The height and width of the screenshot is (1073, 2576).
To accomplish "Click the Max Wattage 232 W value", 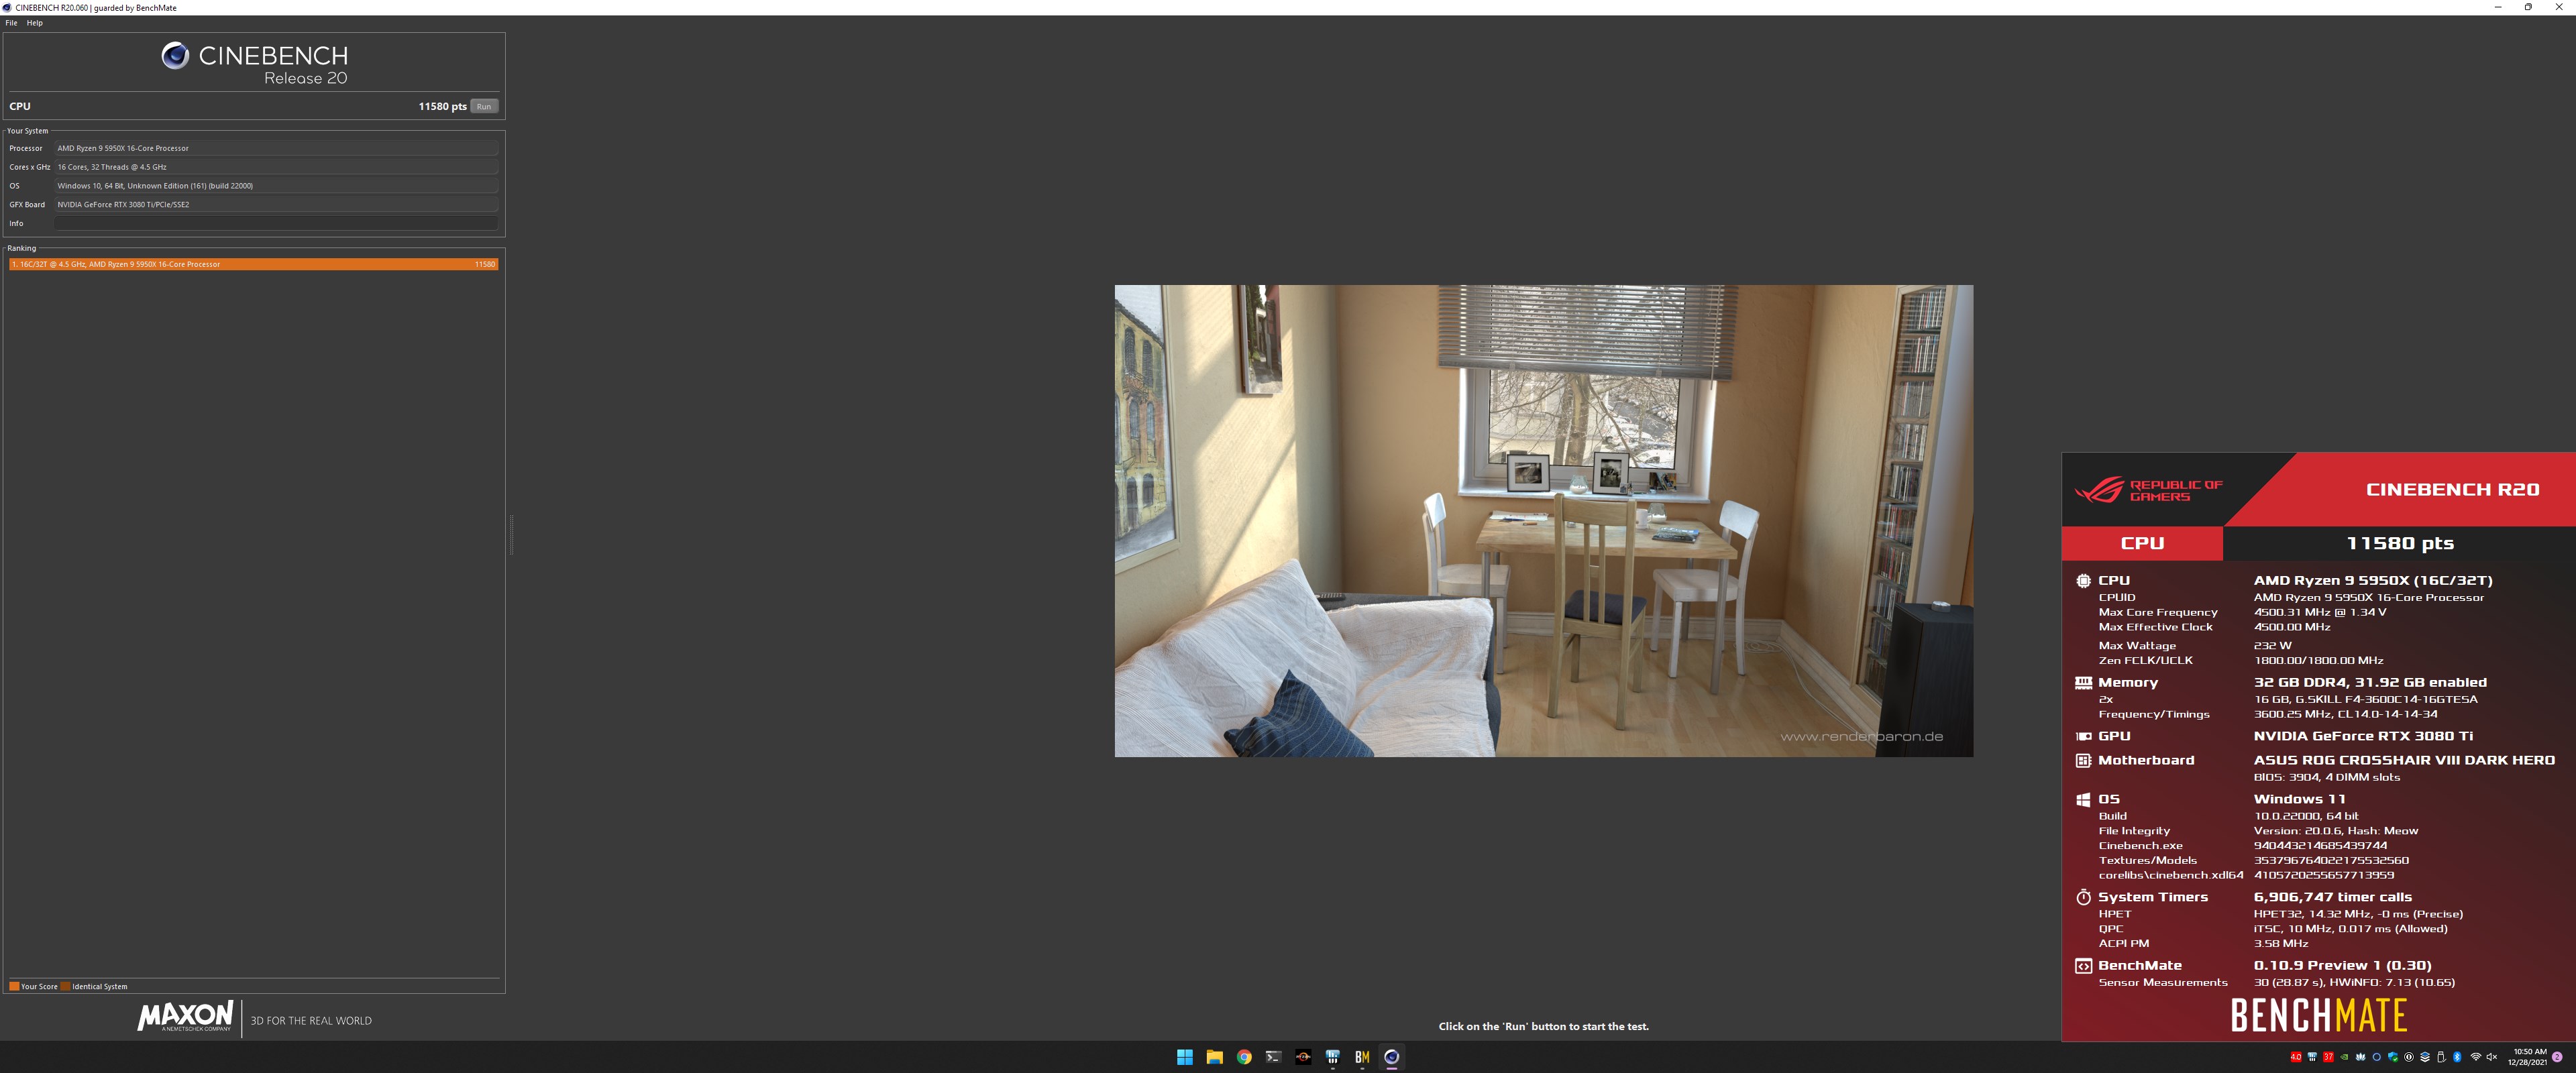I will [2272, 645].
